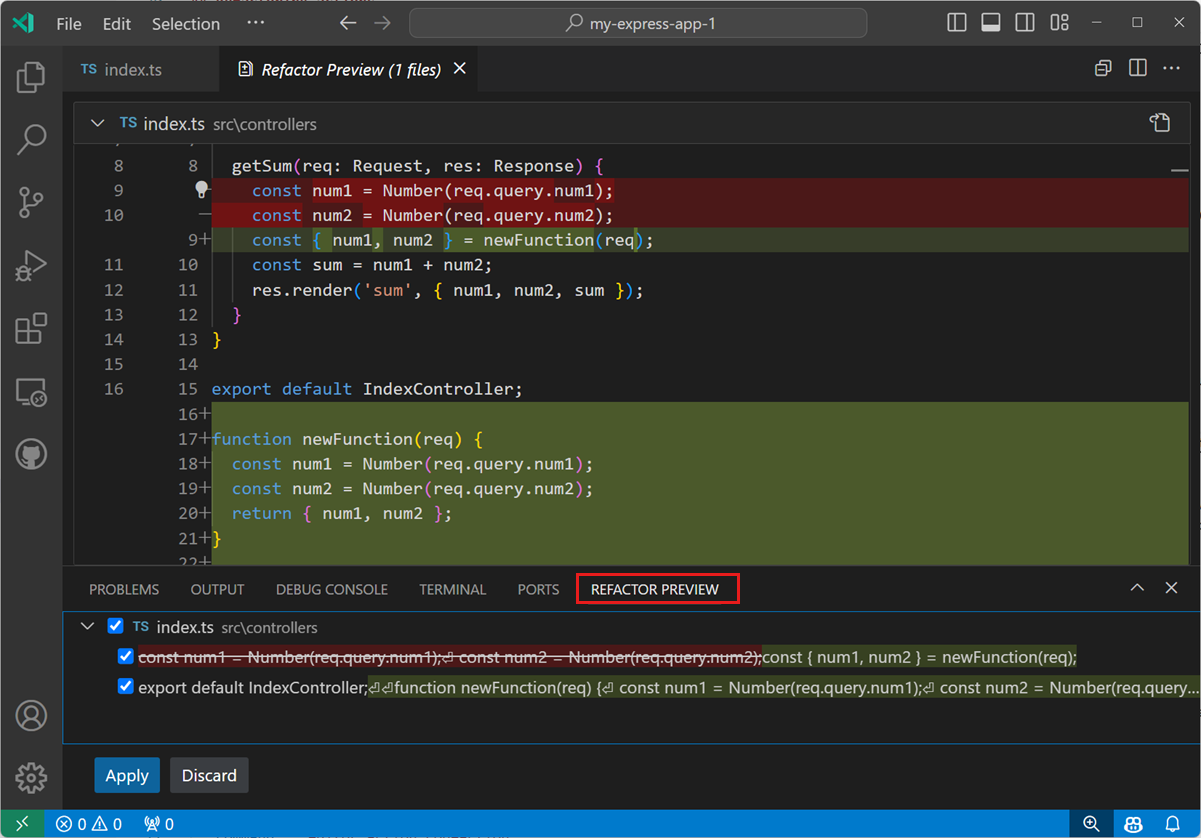Maximize the panel with the chevron icon
This screenshot has height=838, width=1201.
1137,589
